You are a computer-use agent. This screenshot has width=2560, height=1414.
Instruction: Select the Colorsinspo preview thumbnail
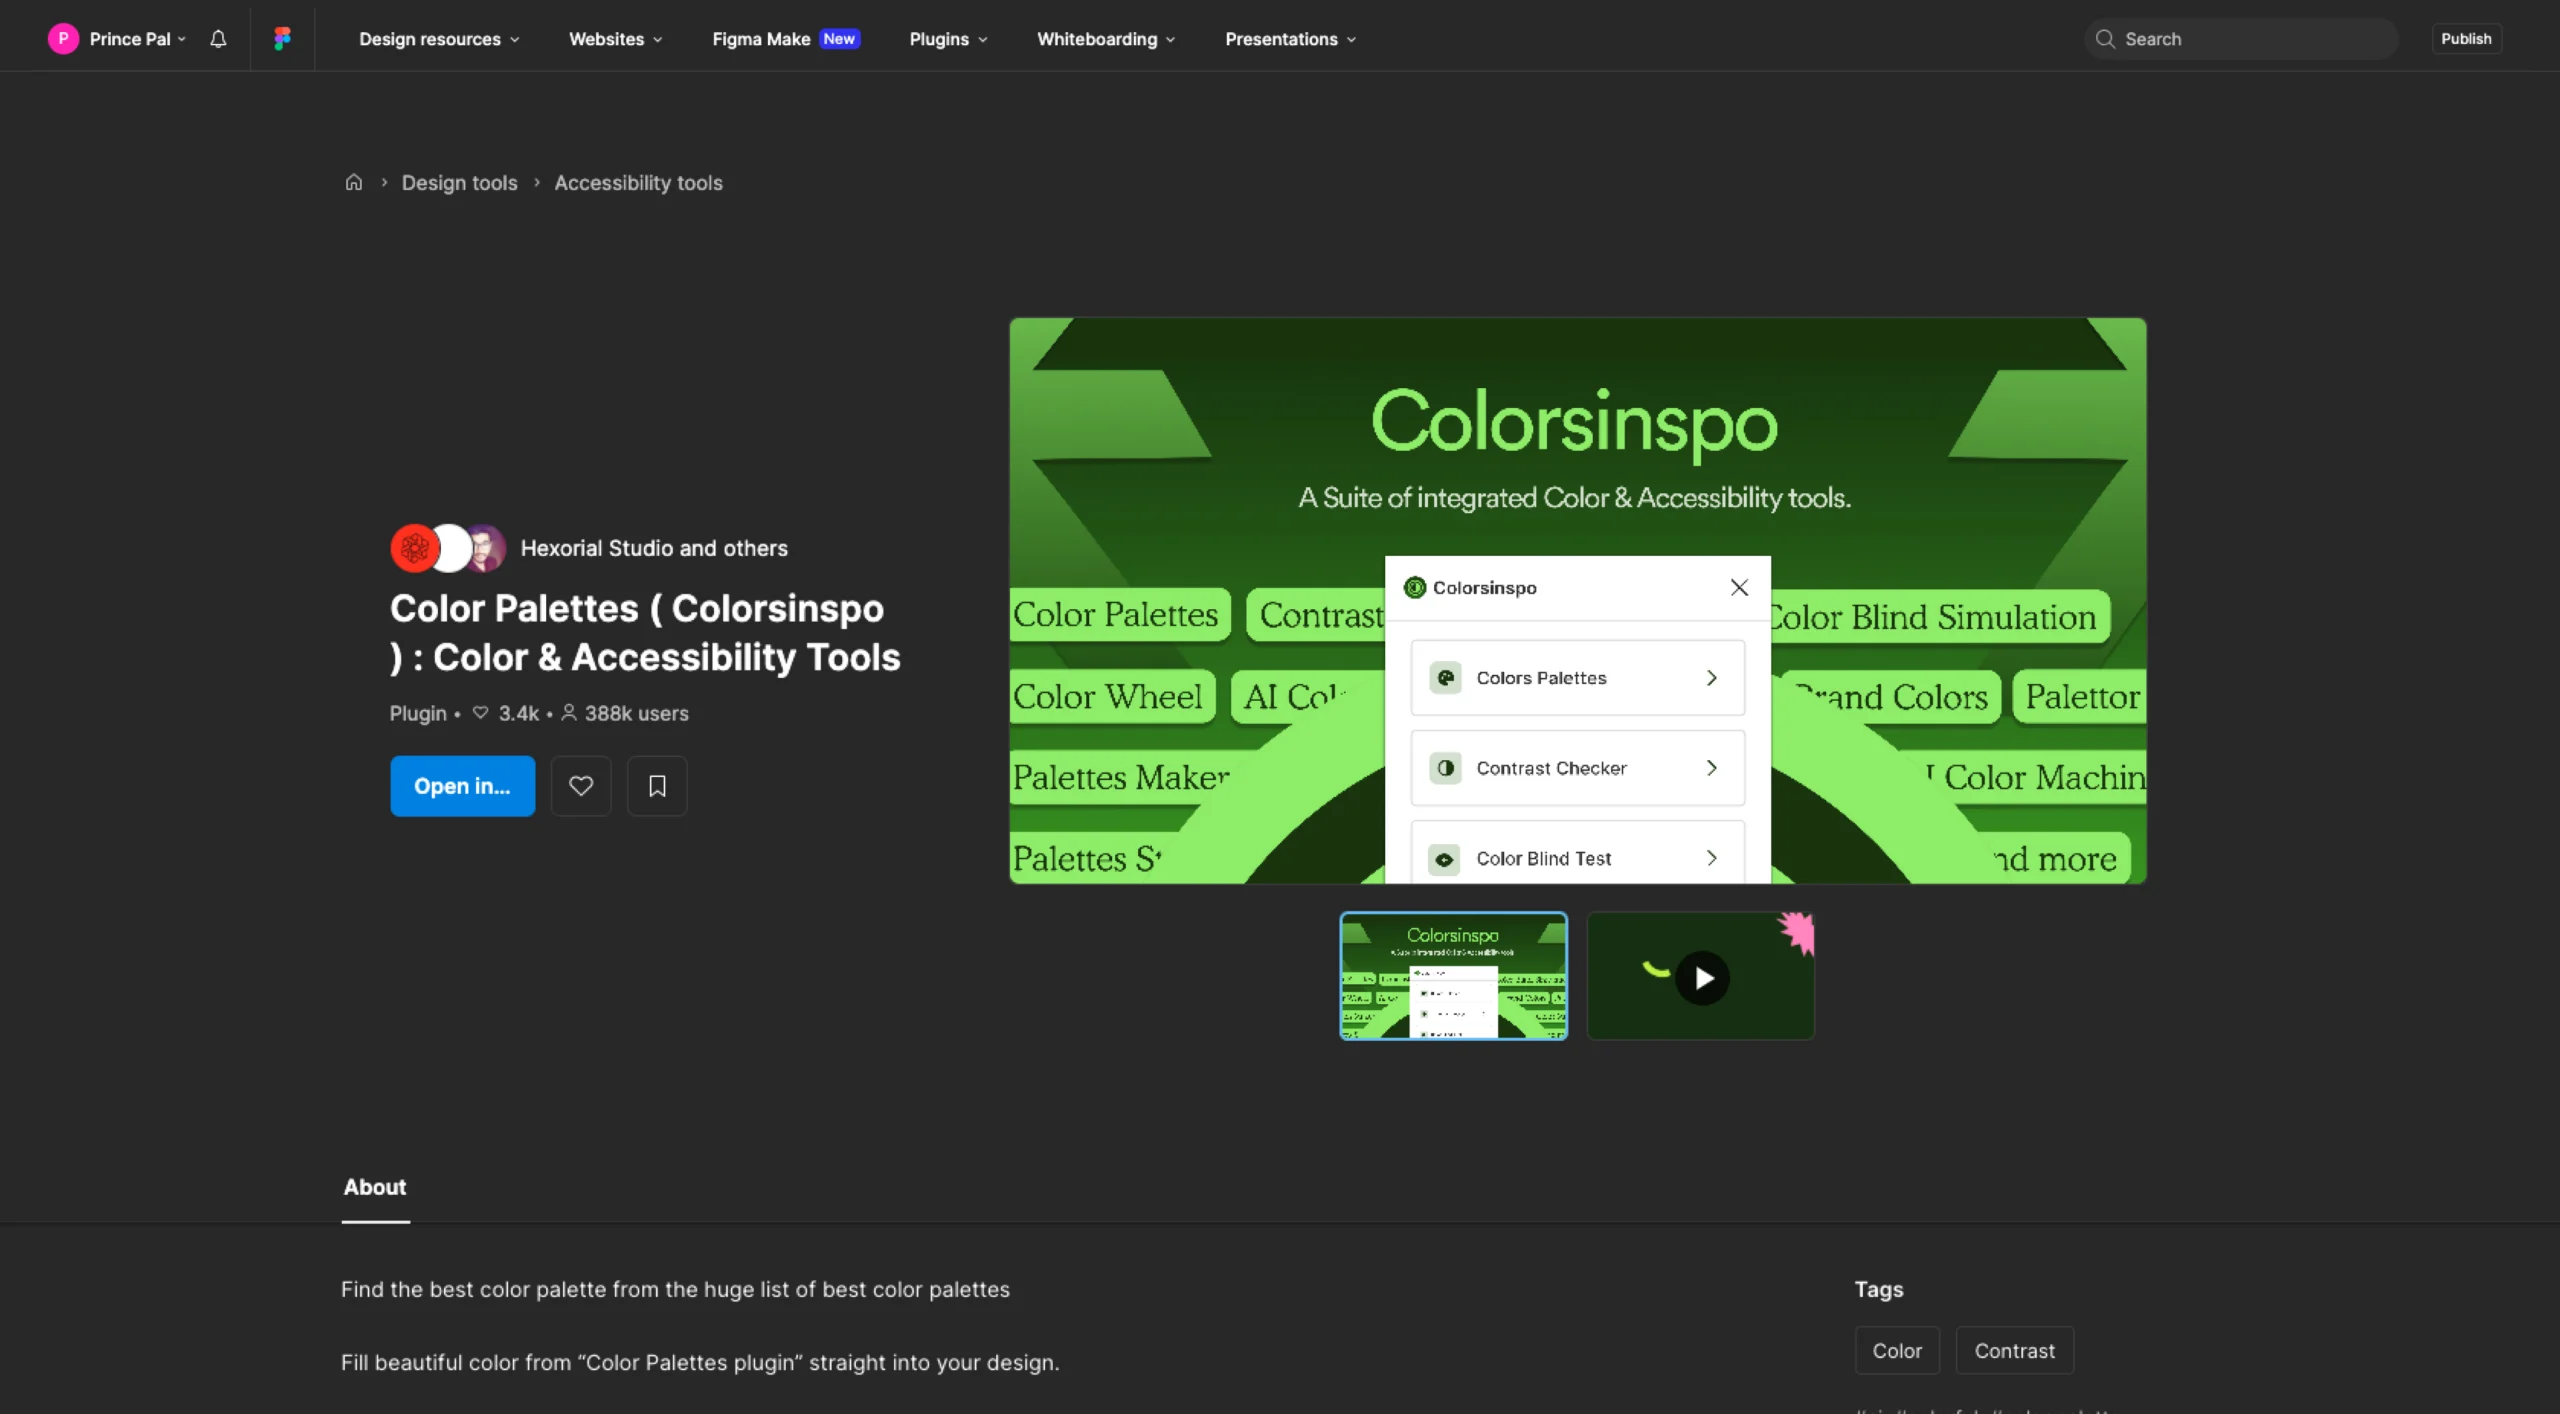pyautogui.click(x=1453, y=975)
